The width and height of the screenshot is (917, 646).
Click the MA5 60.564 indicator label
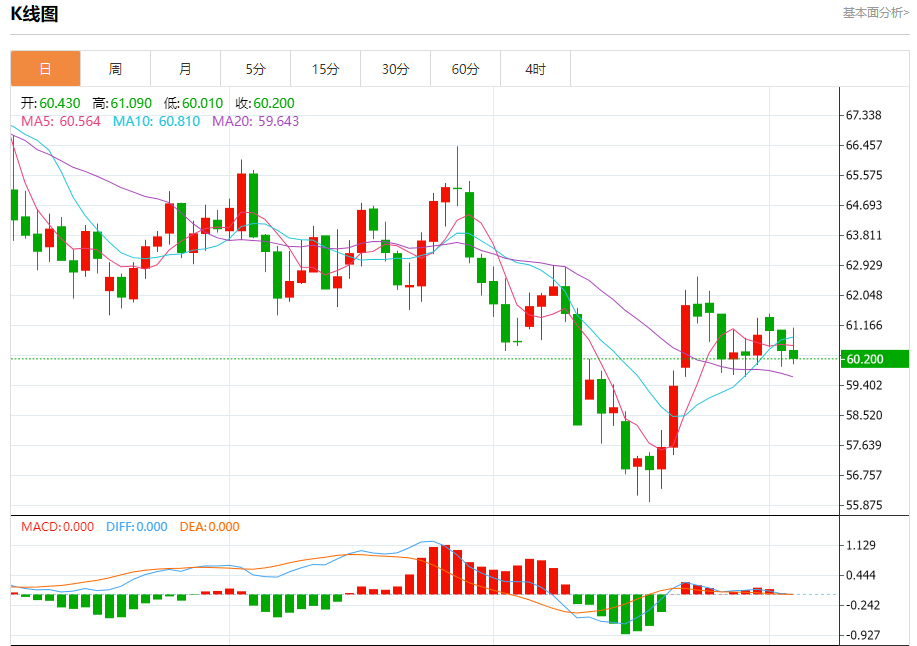pos(61,121)
